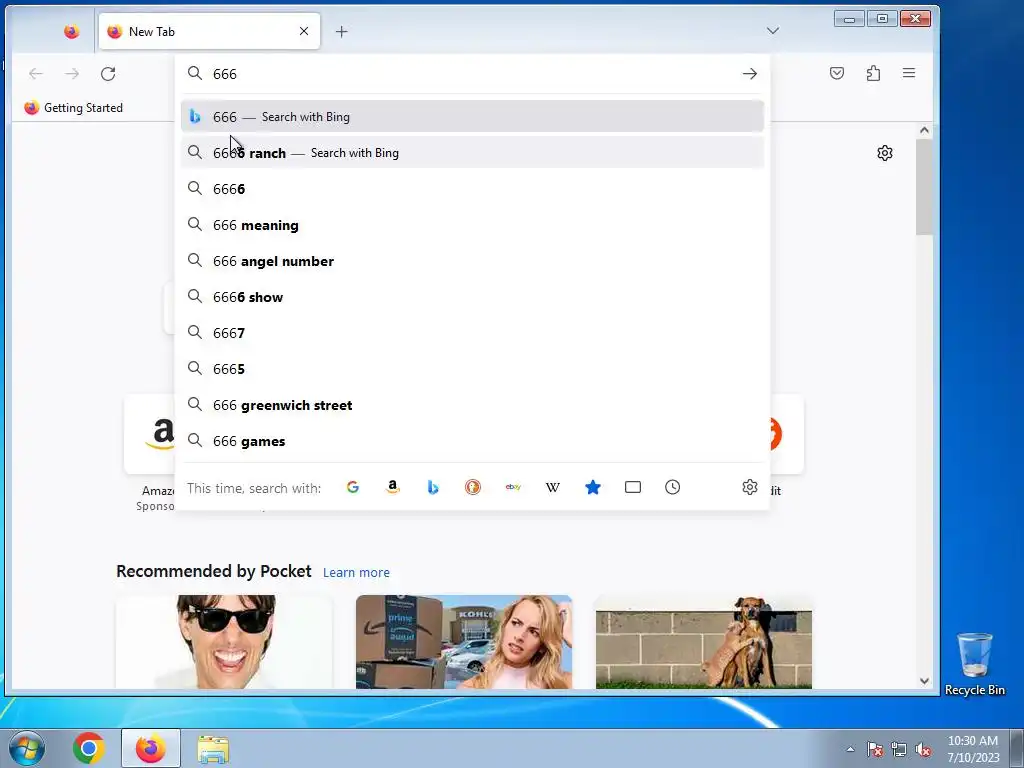
Task: Close the New Tab tab
Action: (x=304, y=31)
